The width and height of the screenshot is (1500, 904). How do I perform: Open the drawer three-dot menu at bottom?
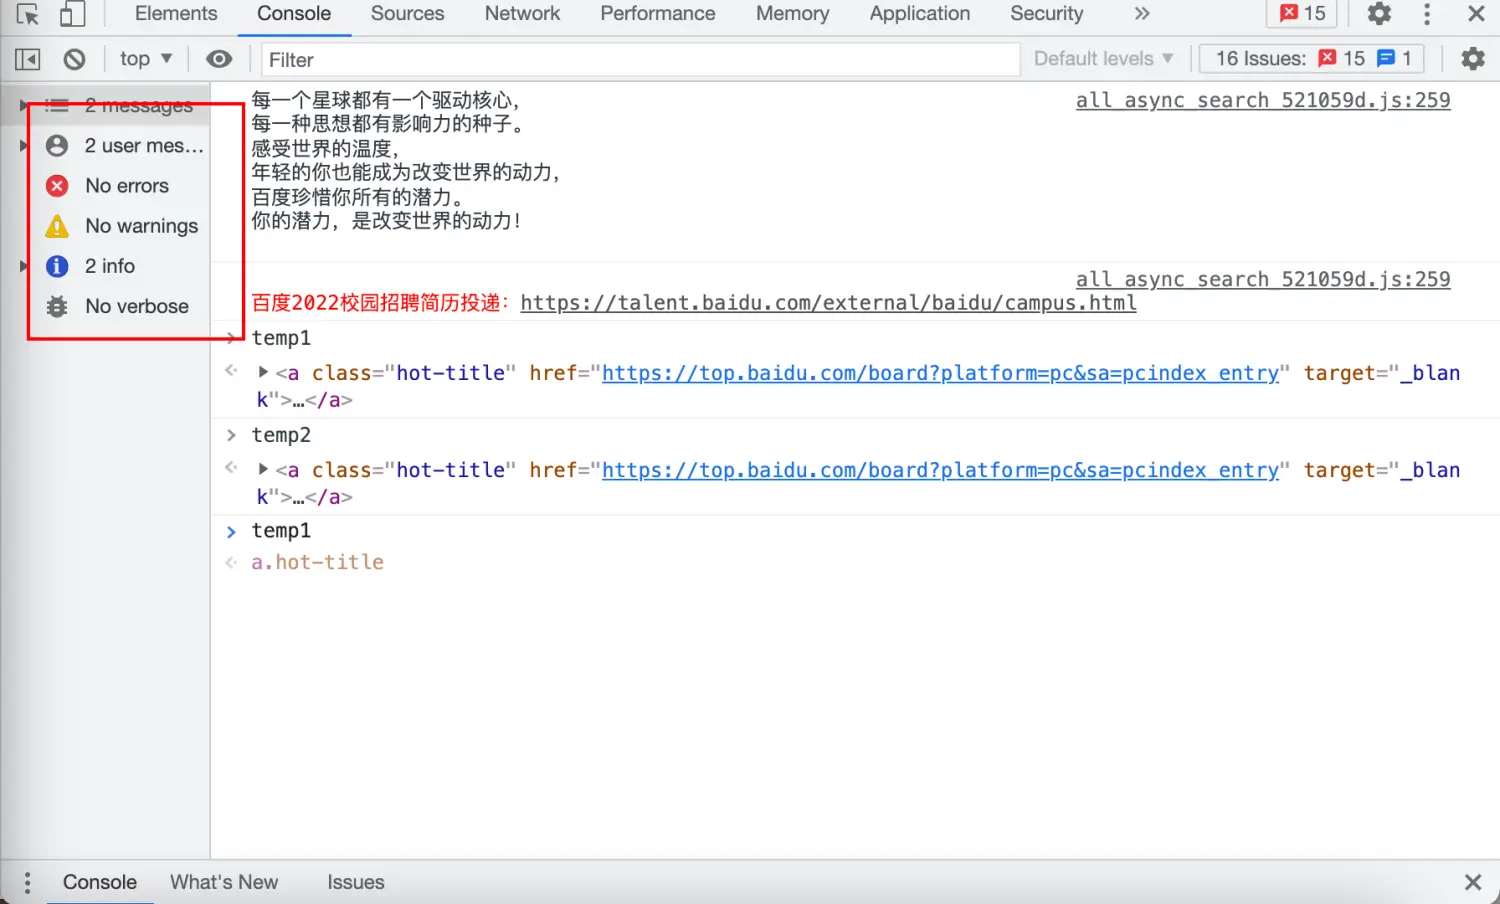coord(27,882)
